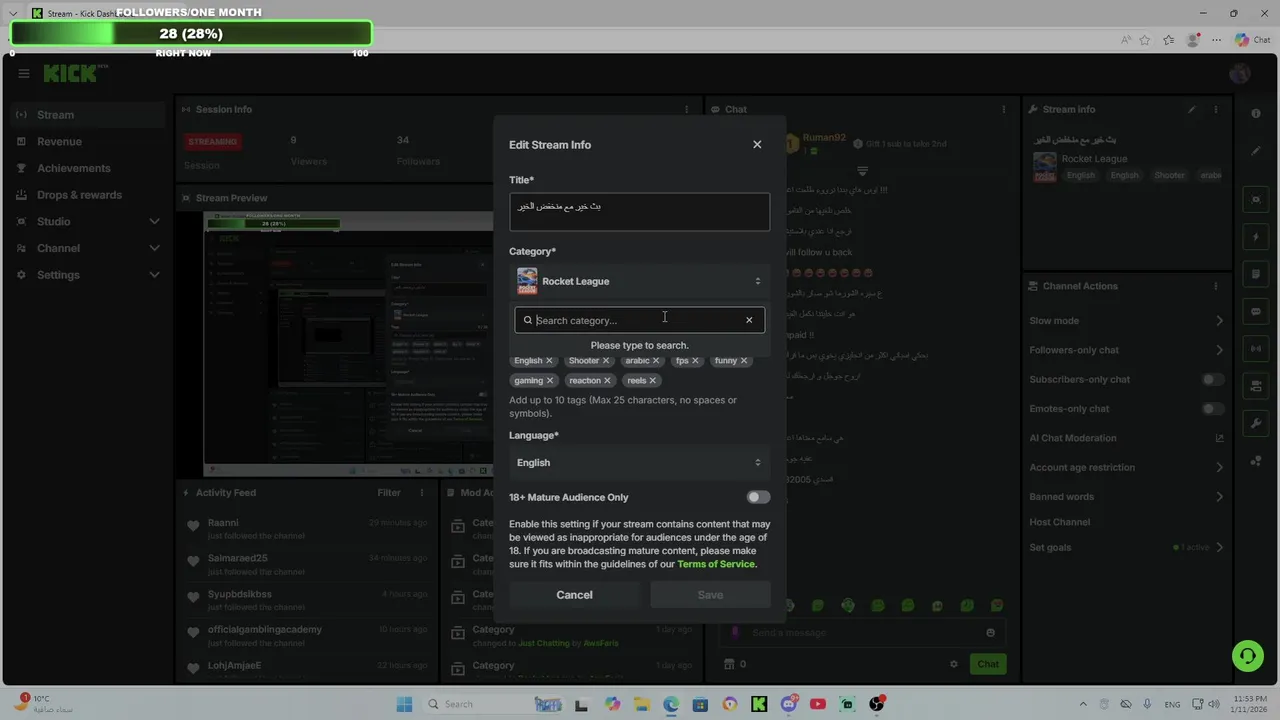The image size is (1280, 720).
Task: Toggle Emotes-only chat
Action: (1213, 408)
